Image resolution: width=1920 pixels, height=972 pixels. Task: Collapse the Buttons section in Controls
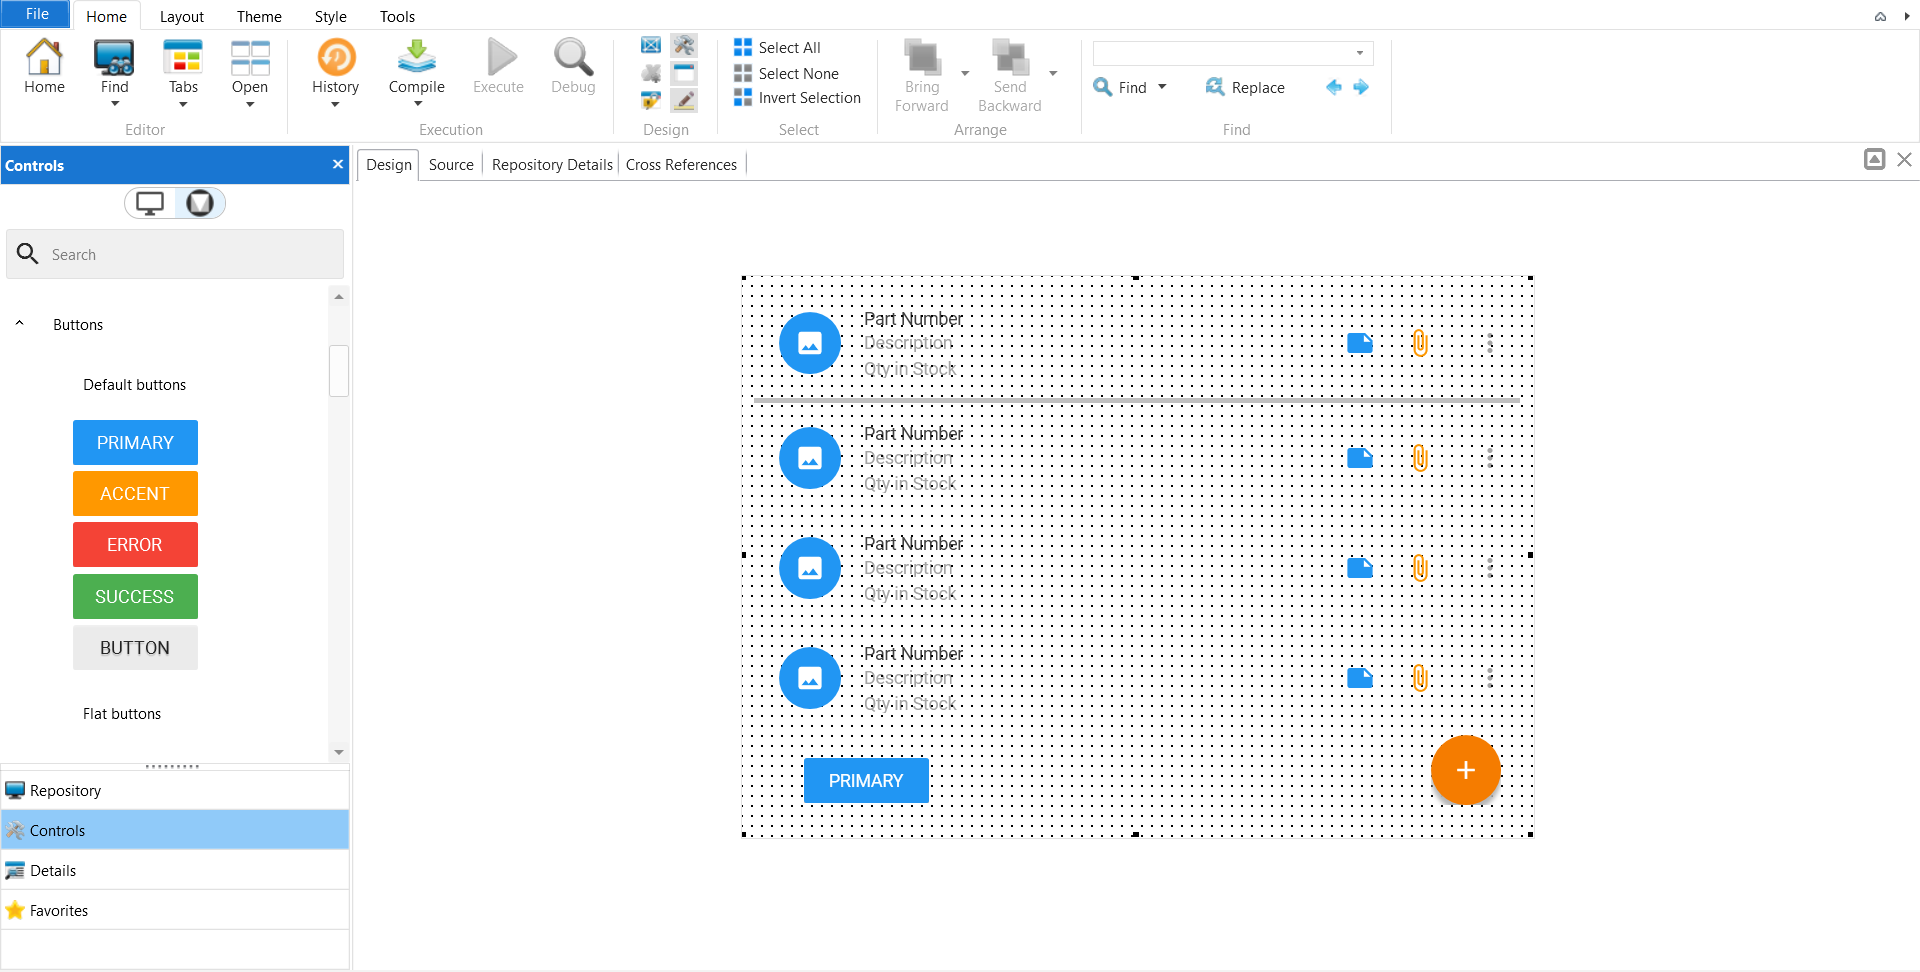(x=20, y=324)
